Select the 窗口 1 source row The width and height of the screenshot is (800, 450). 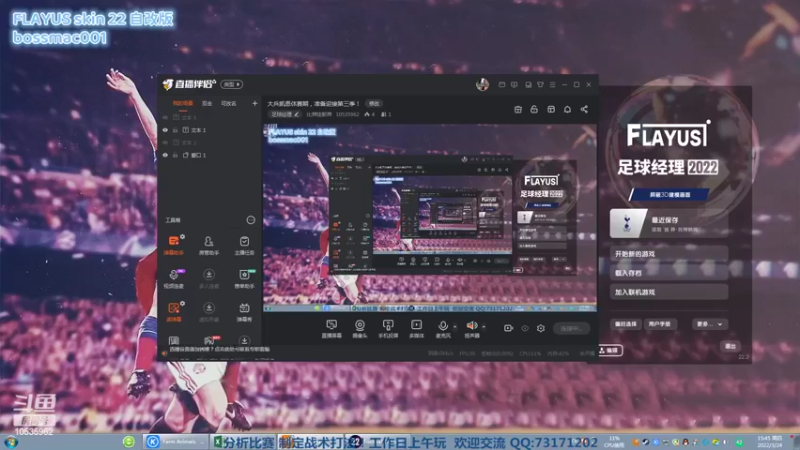[209, 155]
